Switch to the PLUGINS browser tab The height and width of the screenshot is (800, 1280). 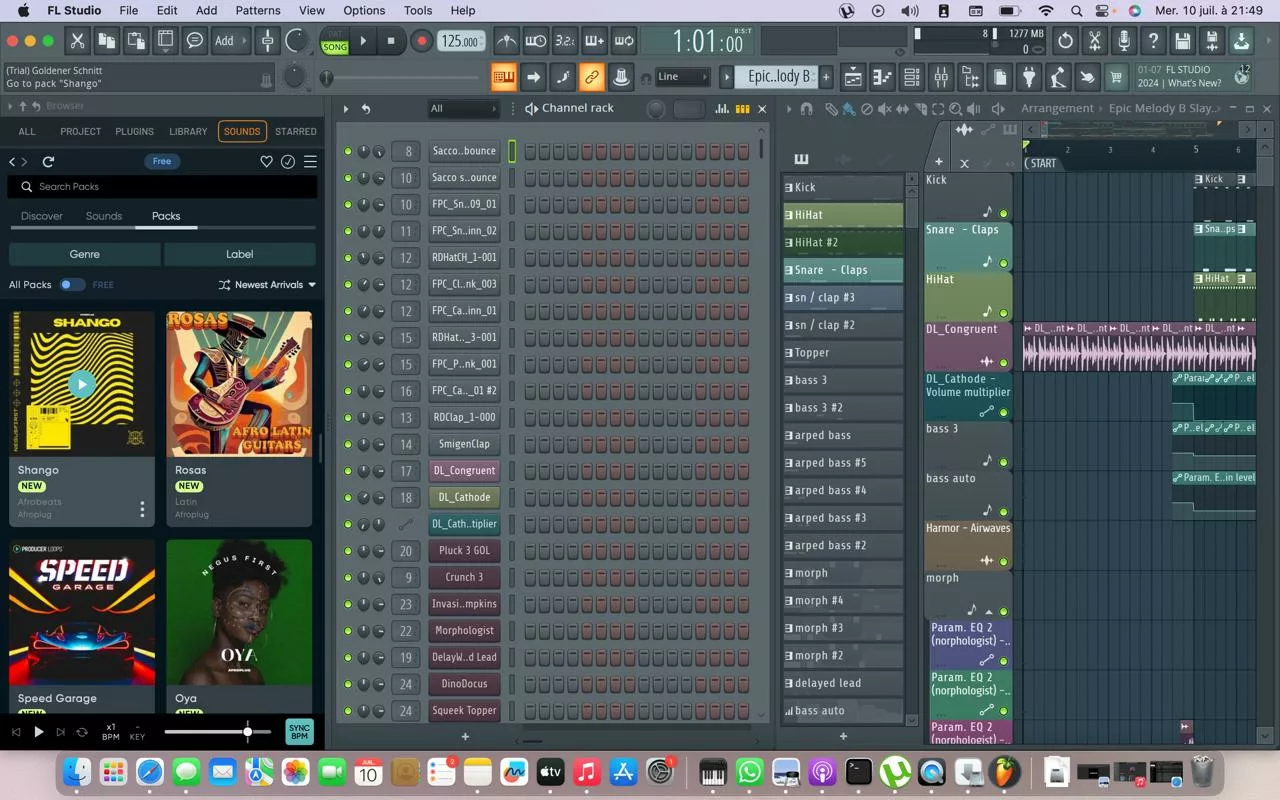[134, 131]
